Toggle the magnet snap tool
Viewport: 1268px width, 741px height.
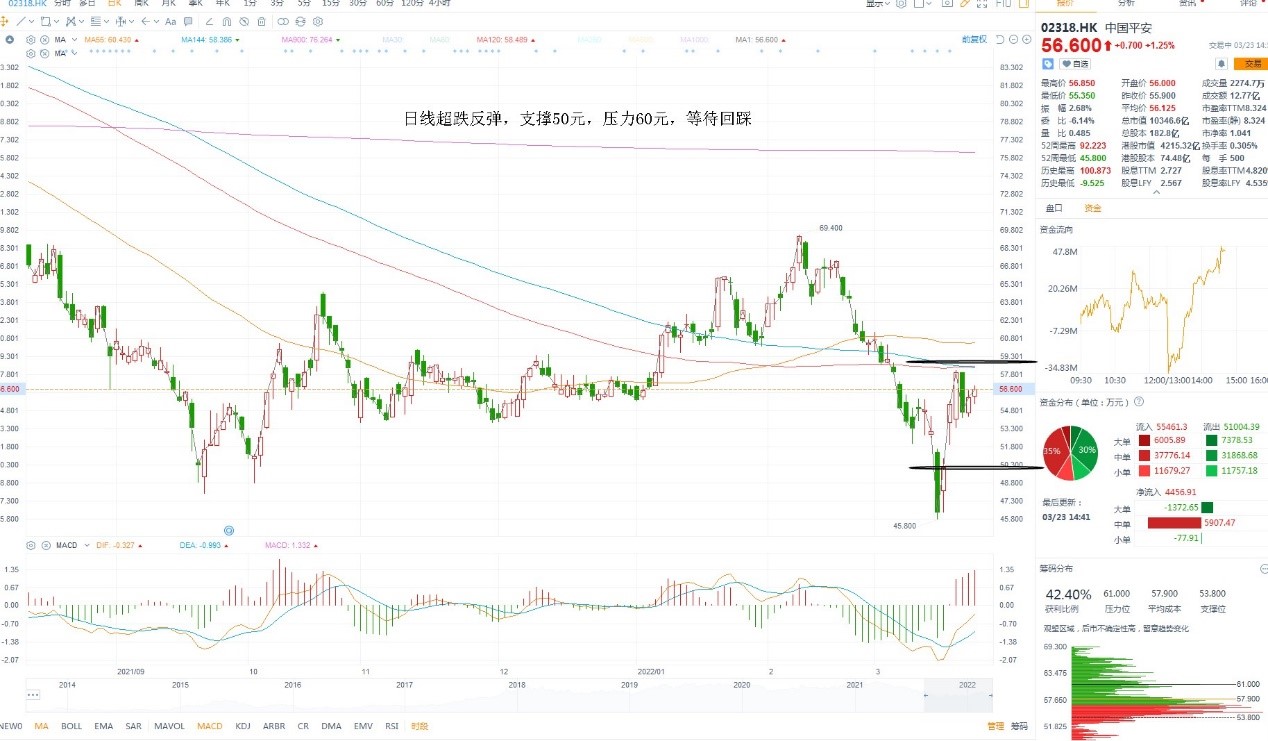coord(226,21)
